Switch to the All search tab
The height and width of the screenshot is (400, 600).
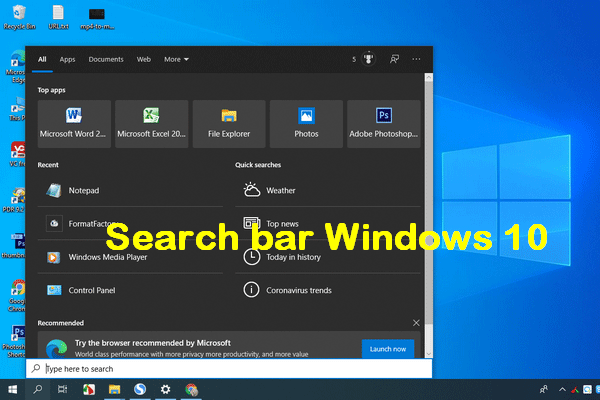coord(42,59)
